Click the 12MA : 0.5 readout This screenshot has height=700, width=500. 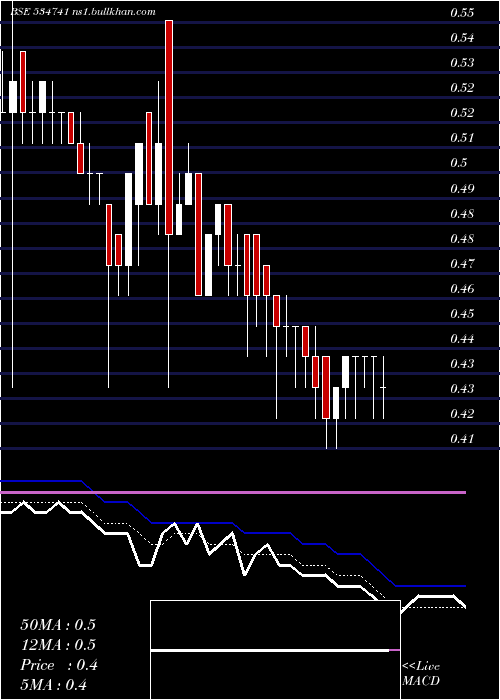58,645
